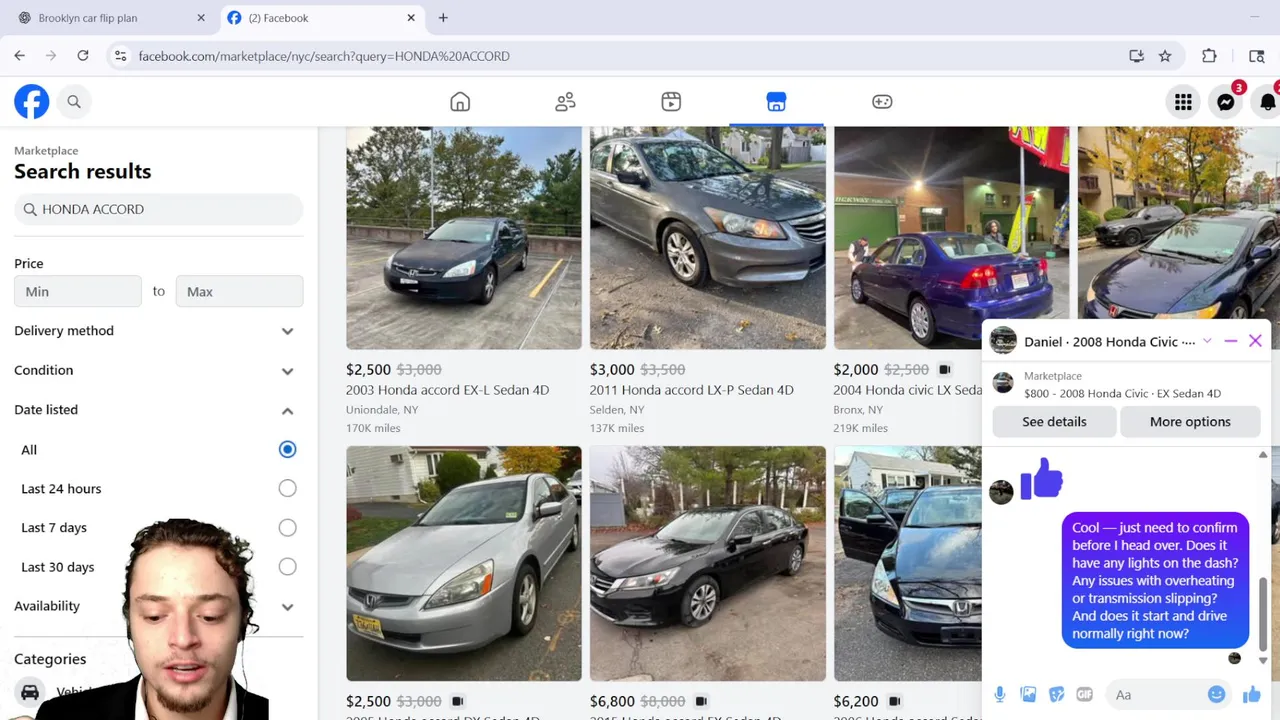Open the Gaming controller icon
Screen dimensions: 1280x720
click(x=882, y=101)
